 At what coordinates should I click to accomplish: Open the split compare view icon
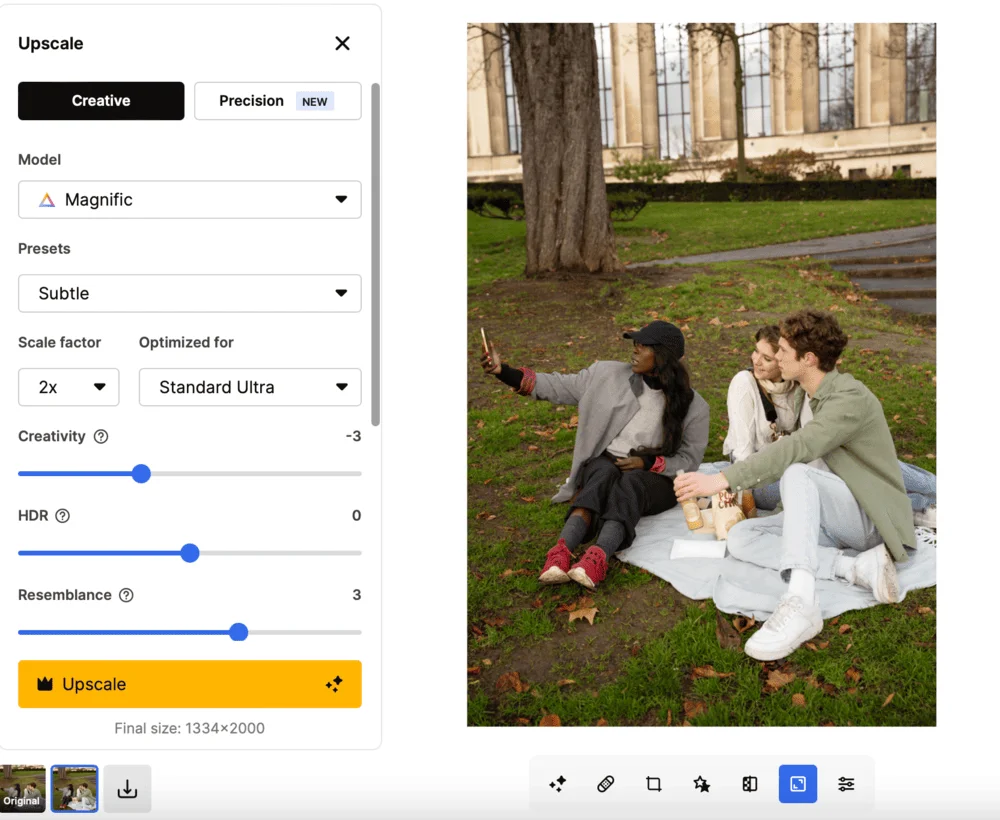(x=750, y=784)
